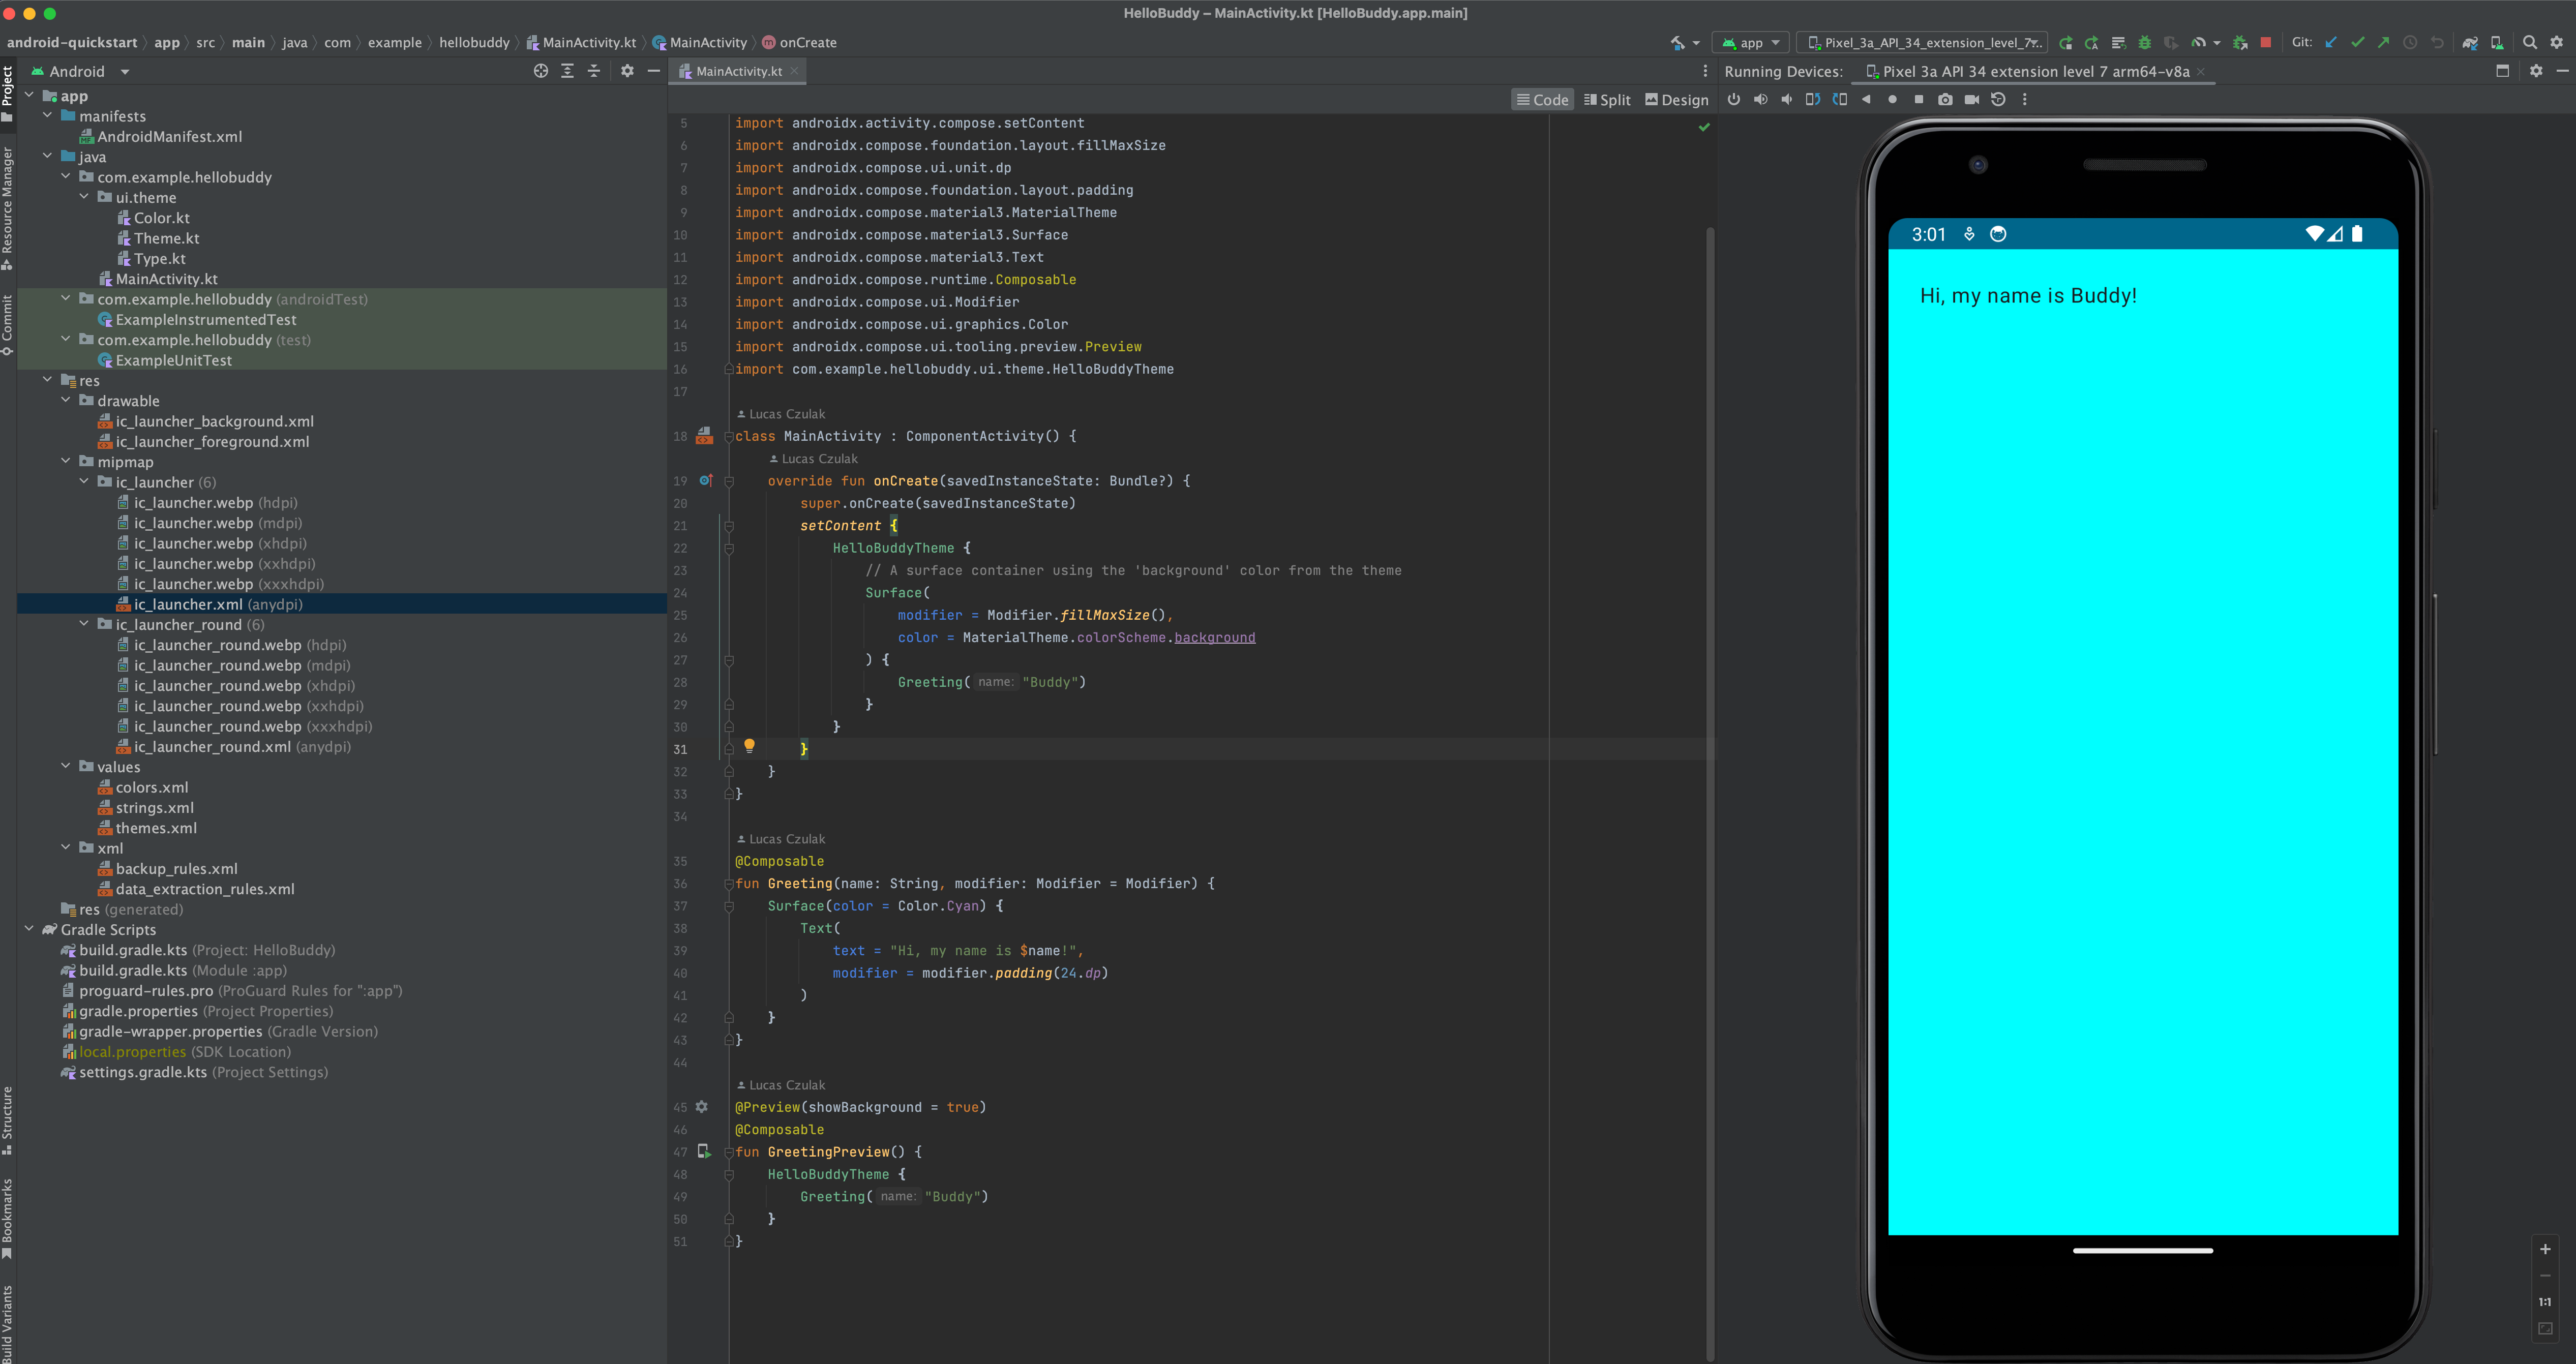Image resolution: width=2576 pixels, height=1364 pixels.
Task: Toggle Structure tool window
Action: pyautogui.click(x=8, y=1121)
